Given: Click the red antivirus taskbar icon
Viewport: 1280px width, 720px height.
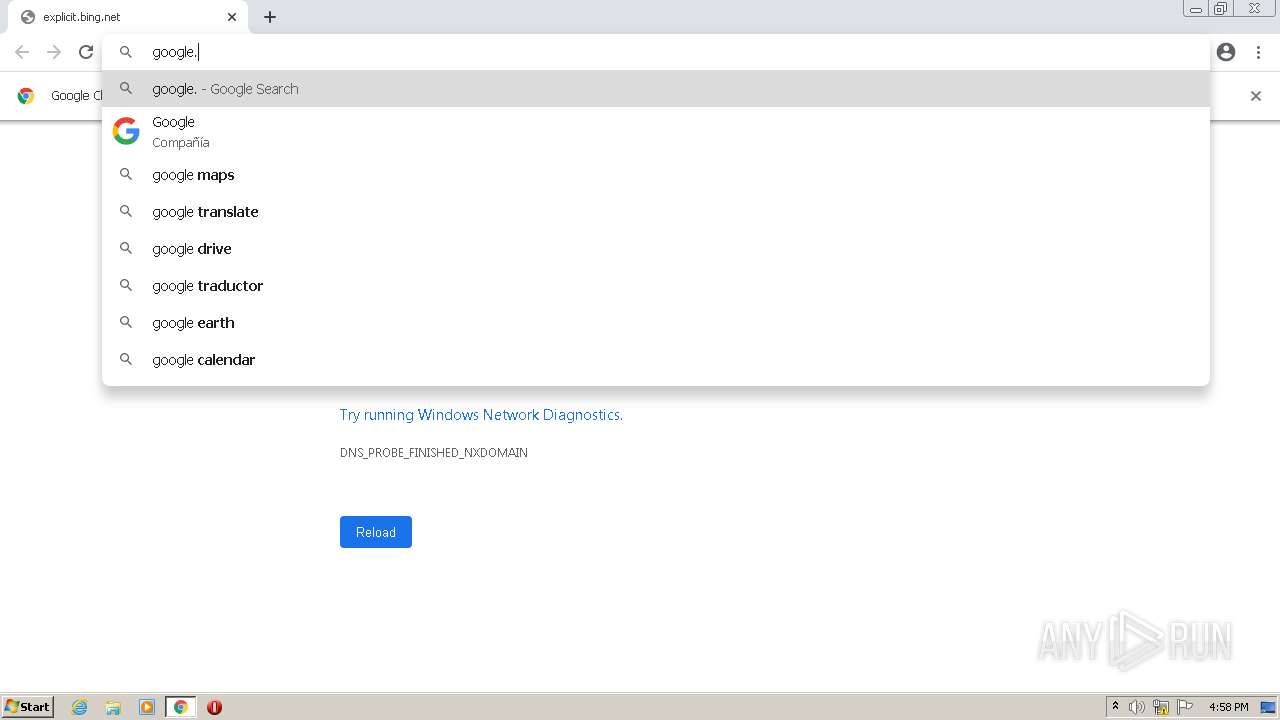Looking at the screenshot, I should [x=214, y=707].
